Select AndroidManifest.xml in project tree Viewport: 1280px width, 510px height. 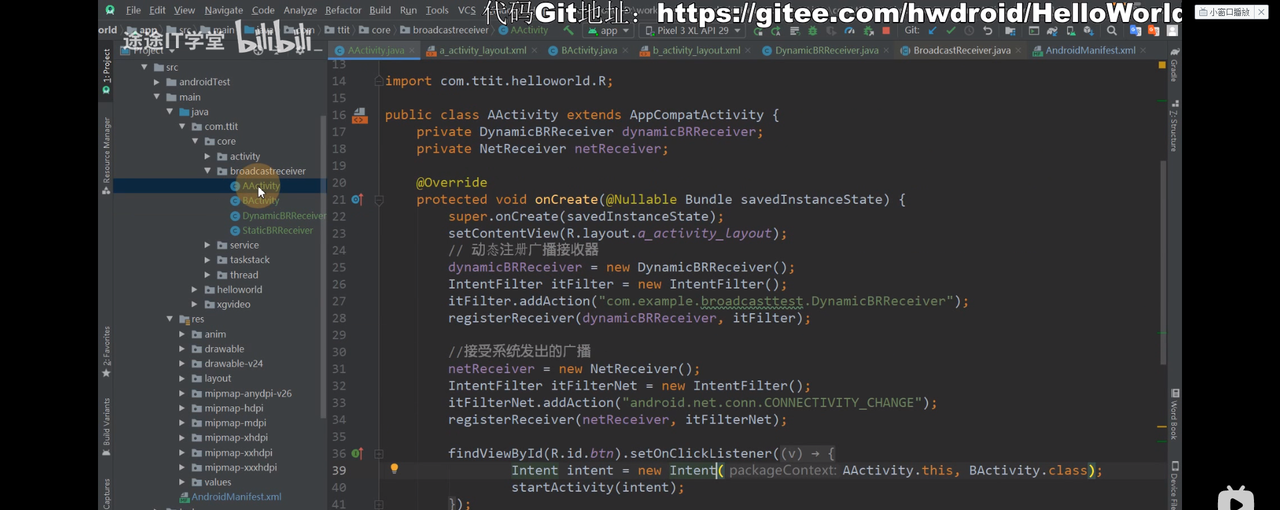coord(236,496)
